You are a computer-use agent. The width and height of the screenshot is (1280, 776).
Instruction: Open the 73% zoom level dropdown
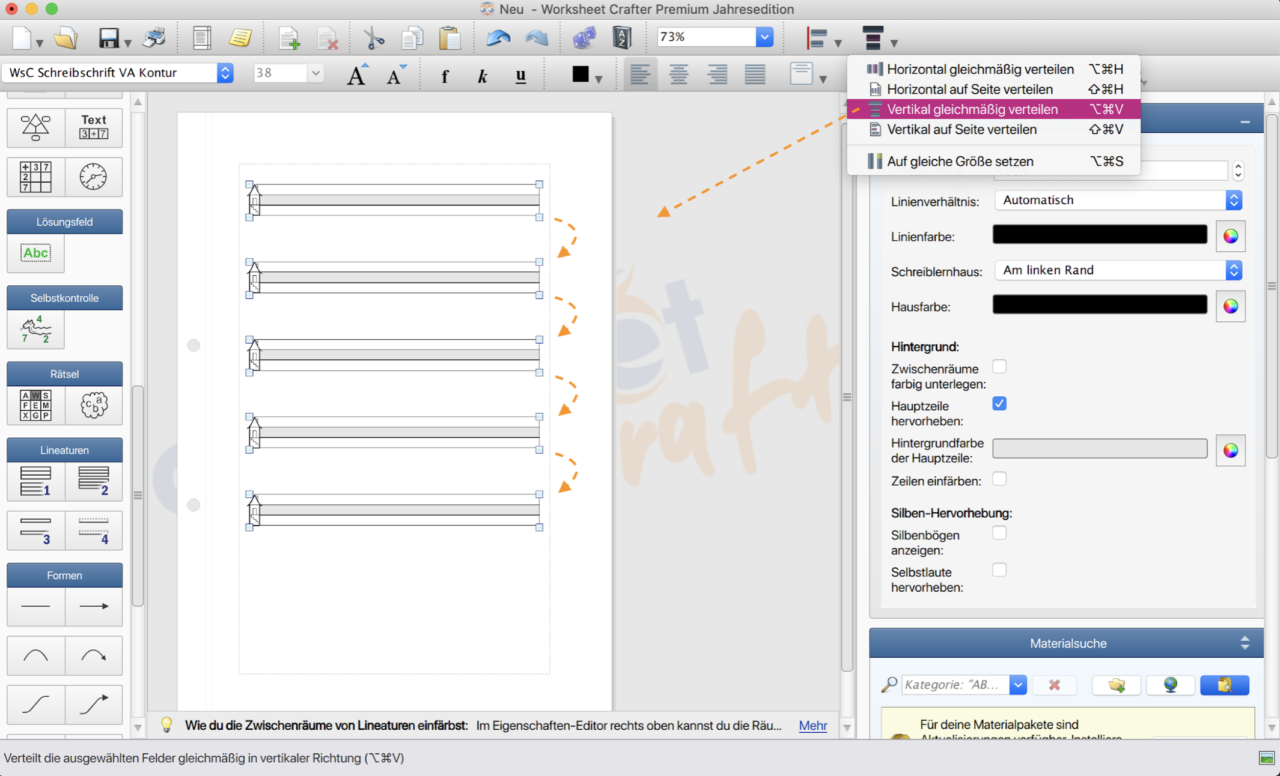tap(764, 37)
